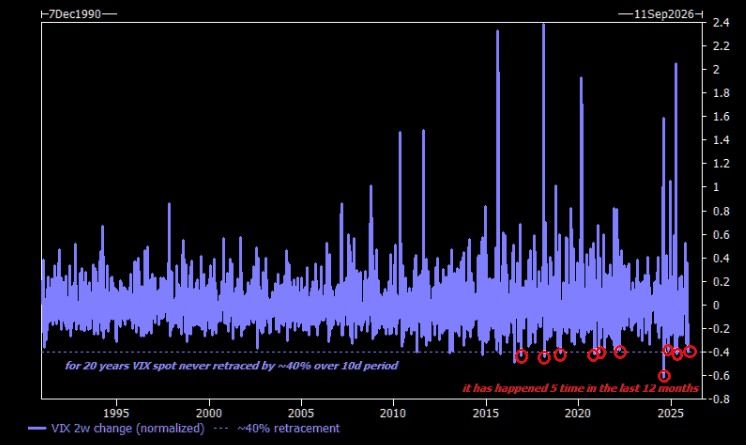Click the 1.4 y-axis value

coord(721,140)
